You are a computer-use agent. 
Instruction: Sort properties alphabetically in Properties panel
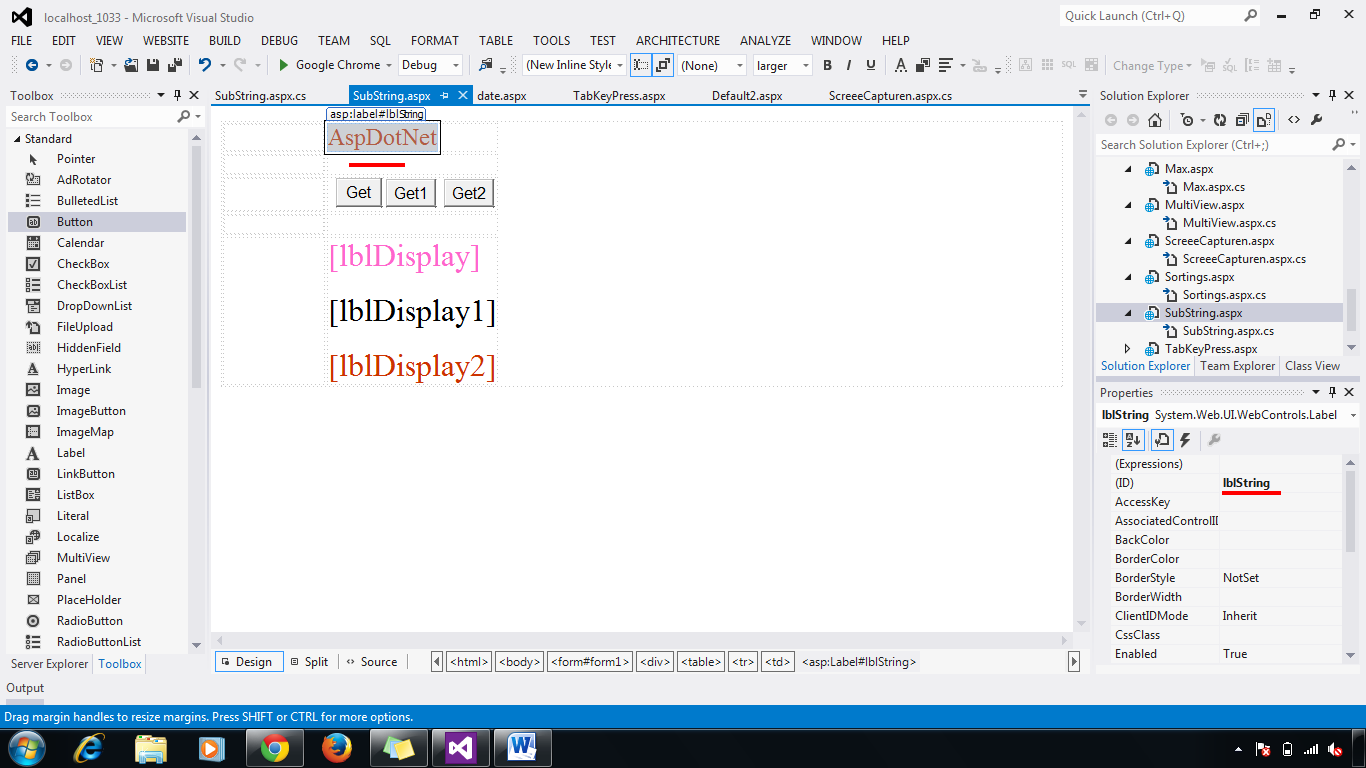[1133, 440]
